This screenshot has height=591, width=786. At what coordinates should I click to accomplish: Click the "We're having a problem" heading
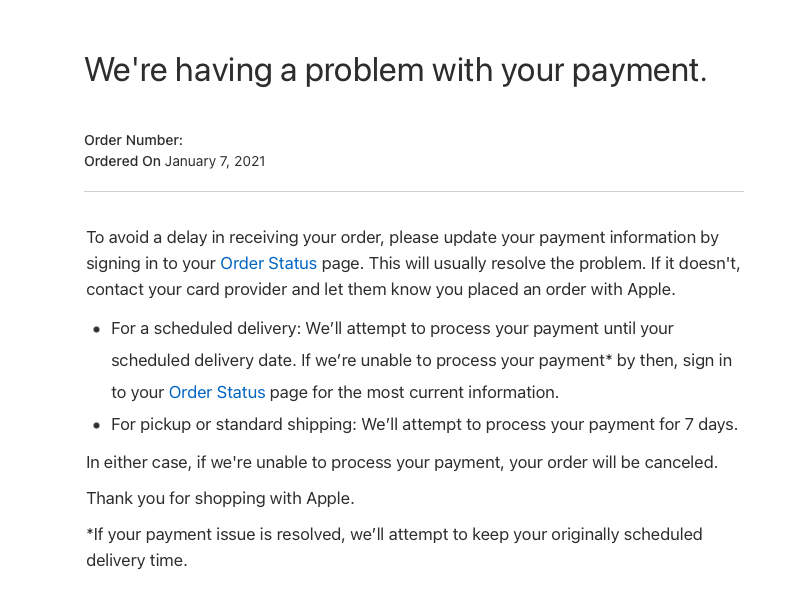pos(396,69)
